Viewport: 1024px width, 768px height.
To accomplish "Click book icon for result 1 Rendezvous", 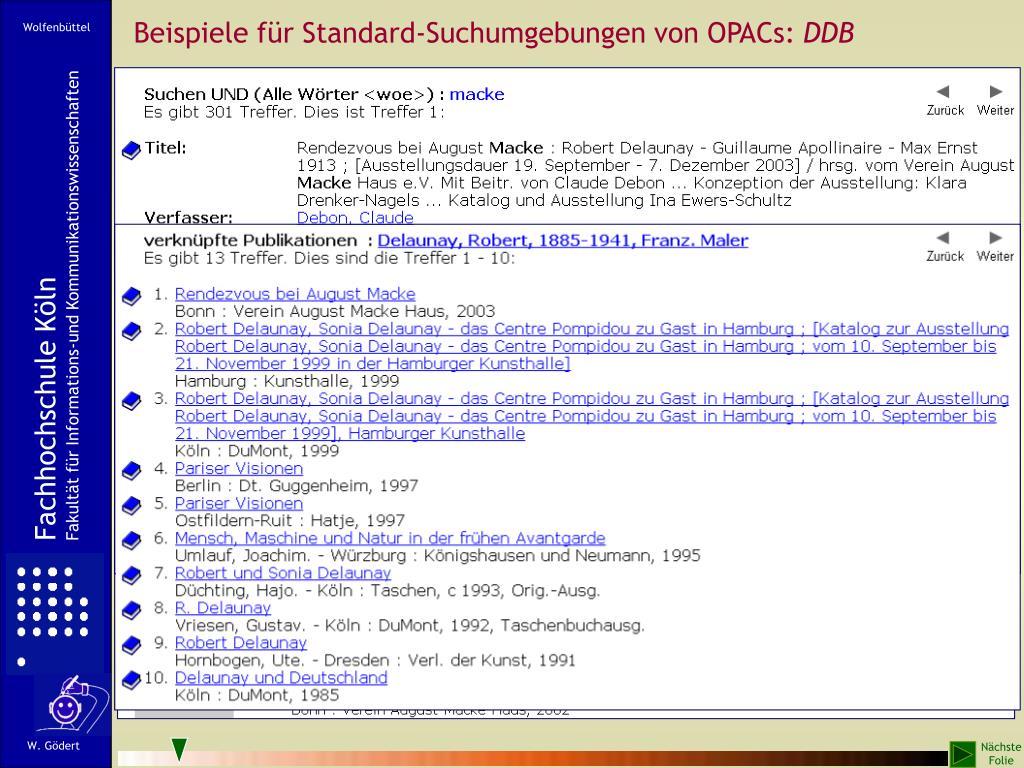I will click(x=131, y=296).
